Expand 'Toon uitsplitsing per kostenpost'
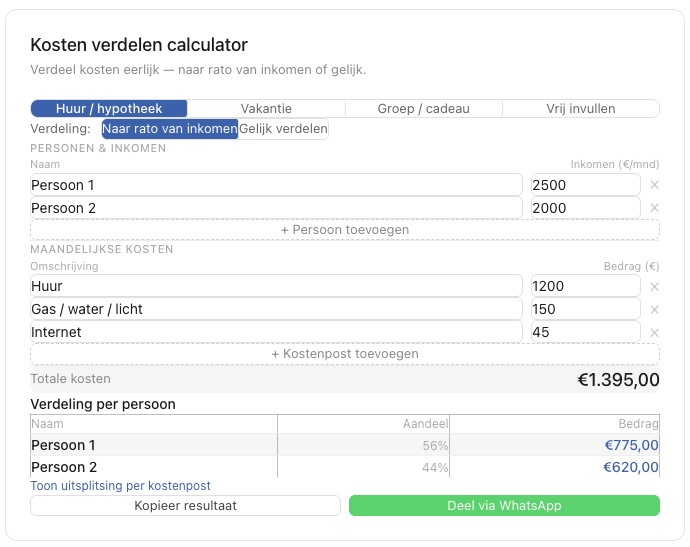690x547 pixels. (120, 486)
